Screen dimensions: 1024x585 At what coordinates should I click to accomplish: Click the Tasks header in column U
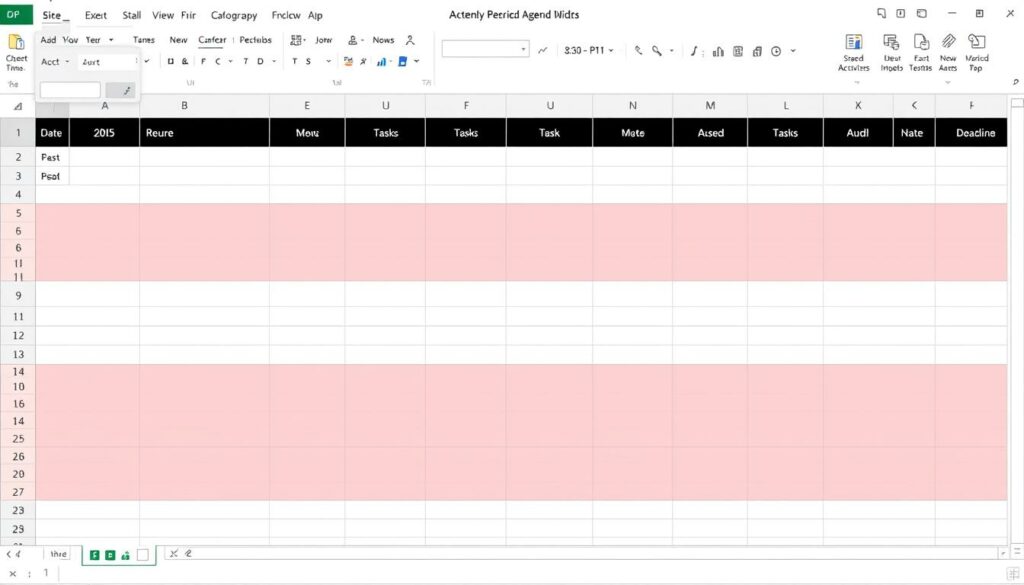(385, 133)
